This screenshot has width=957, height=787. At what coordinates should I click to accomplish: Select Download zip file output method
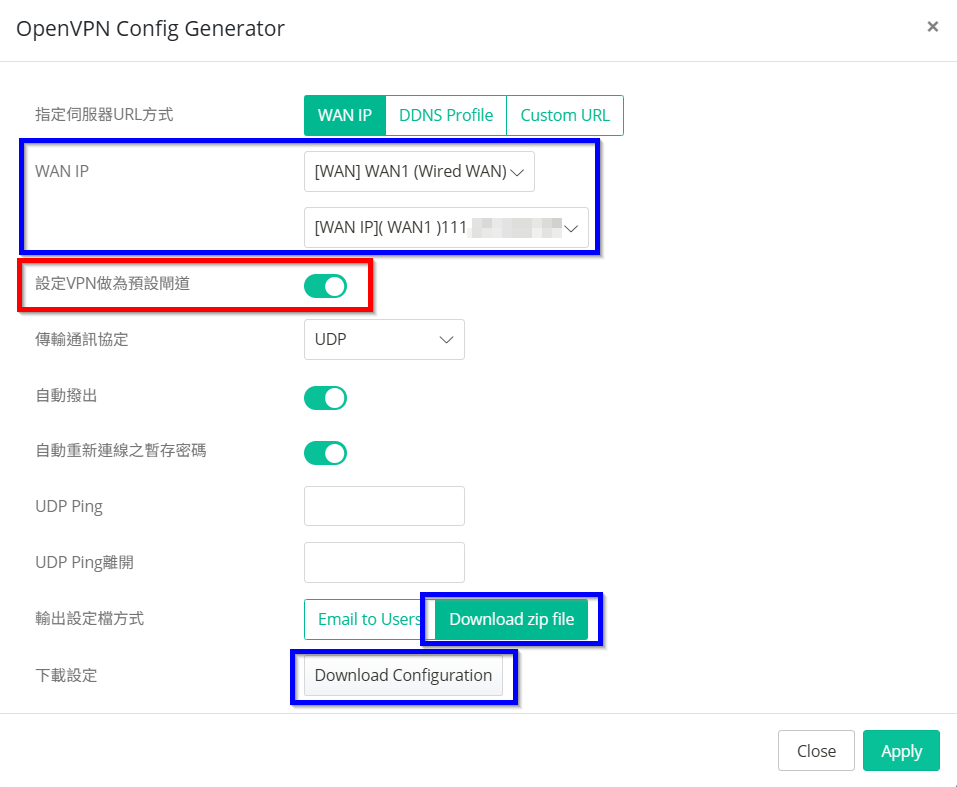click(x=512, y=619)
